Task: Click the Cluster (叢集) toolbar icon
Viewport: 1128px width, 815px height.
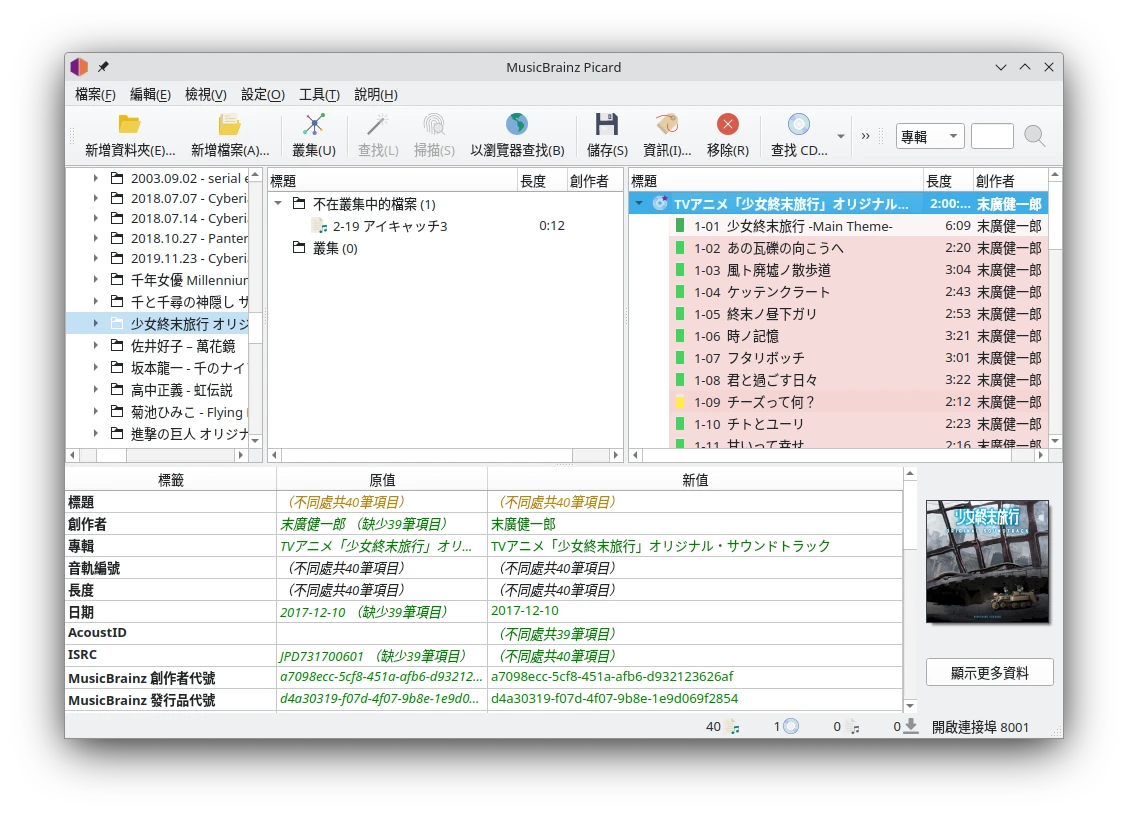Action: click(314, 125)
